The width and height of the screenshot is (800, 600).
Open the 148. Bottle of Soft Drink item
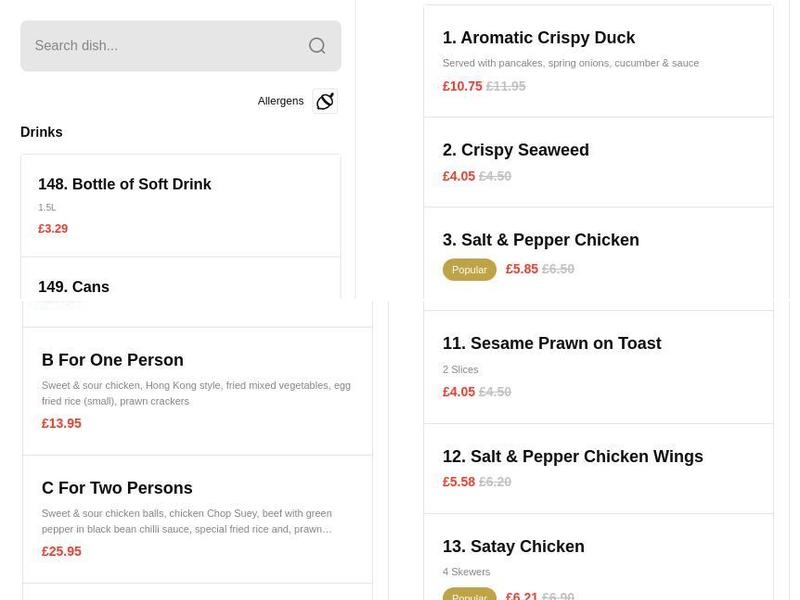[124, 184]
